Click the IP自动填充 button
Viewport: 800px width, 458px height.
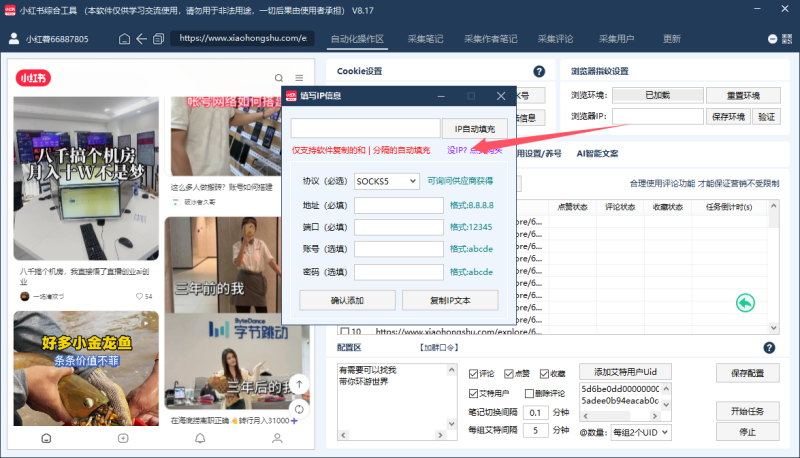(474, 129)
